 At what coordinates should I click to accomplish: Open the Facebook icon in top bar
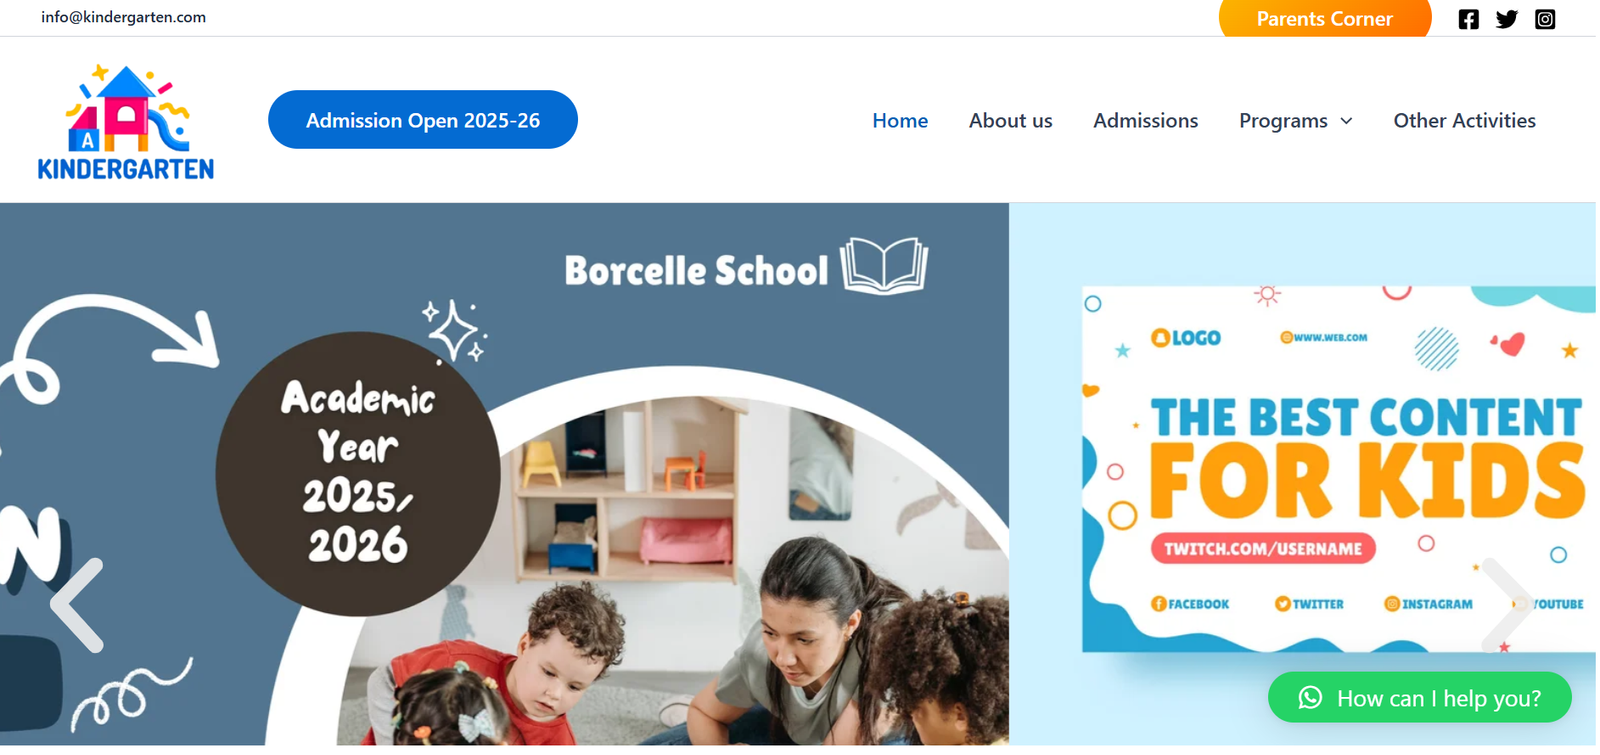click(x=1468, y=19)
